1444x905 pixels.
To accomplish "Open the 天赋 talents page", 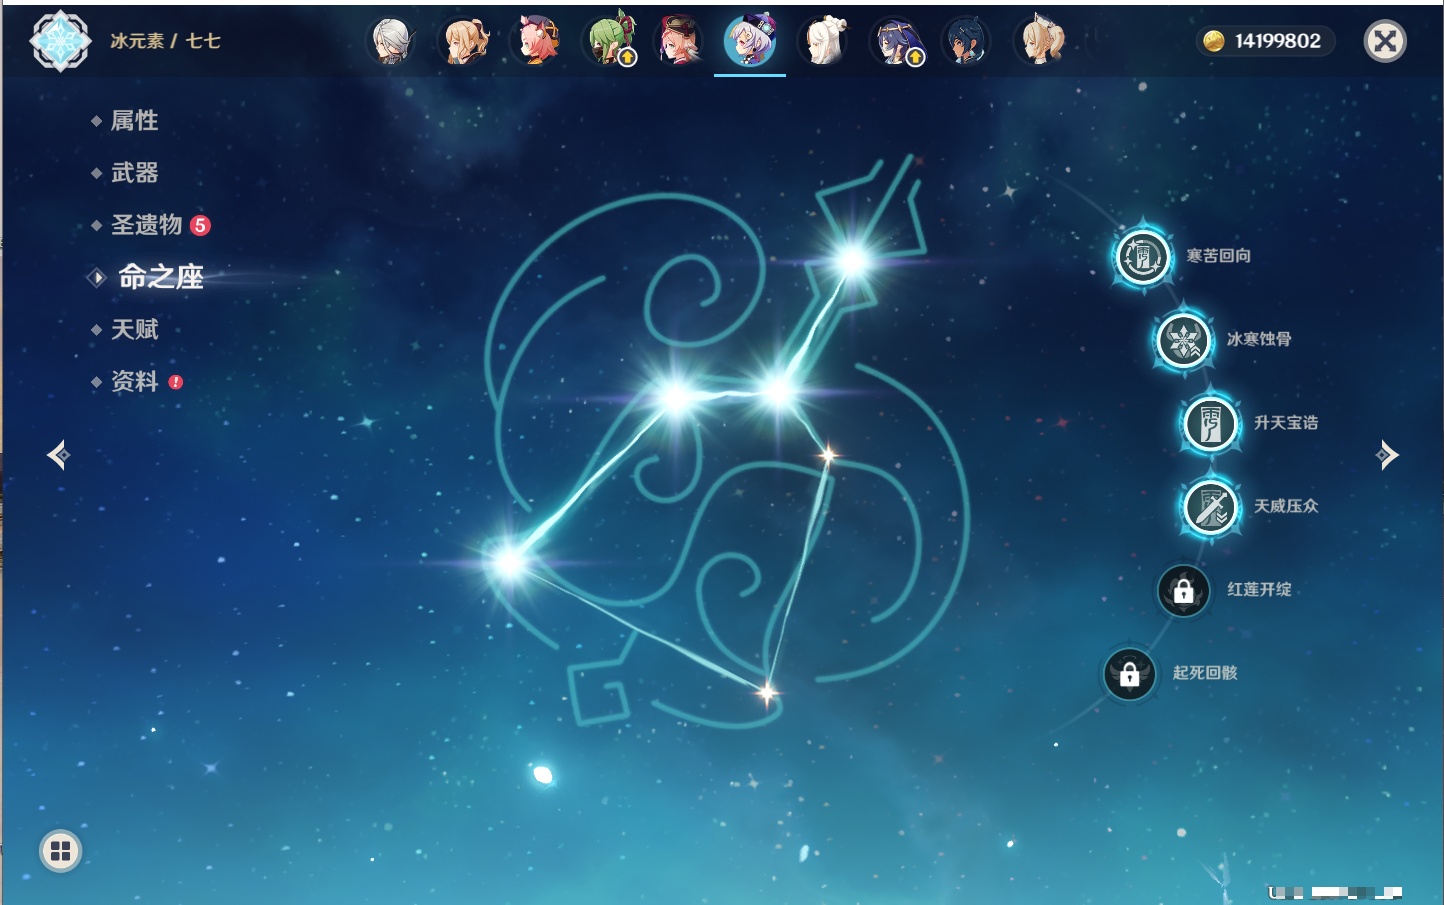I will (x=134, y=329).
